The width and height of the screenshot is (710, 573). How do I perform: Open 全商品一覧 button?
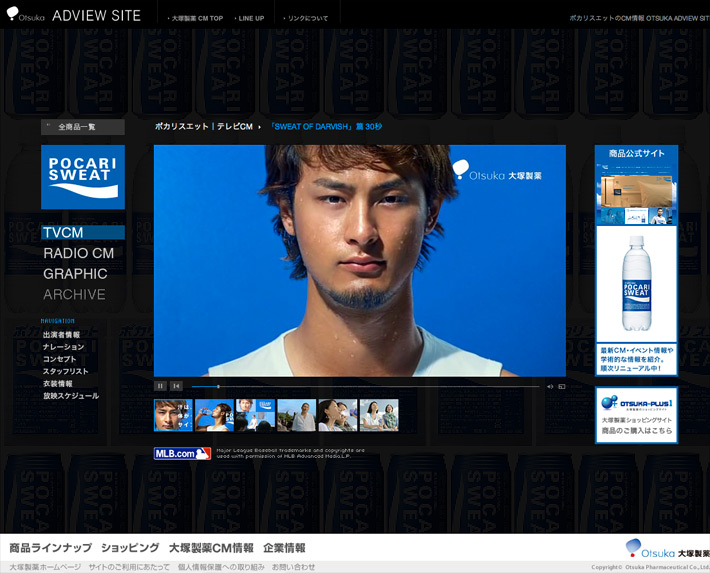(x=83, y=127)
